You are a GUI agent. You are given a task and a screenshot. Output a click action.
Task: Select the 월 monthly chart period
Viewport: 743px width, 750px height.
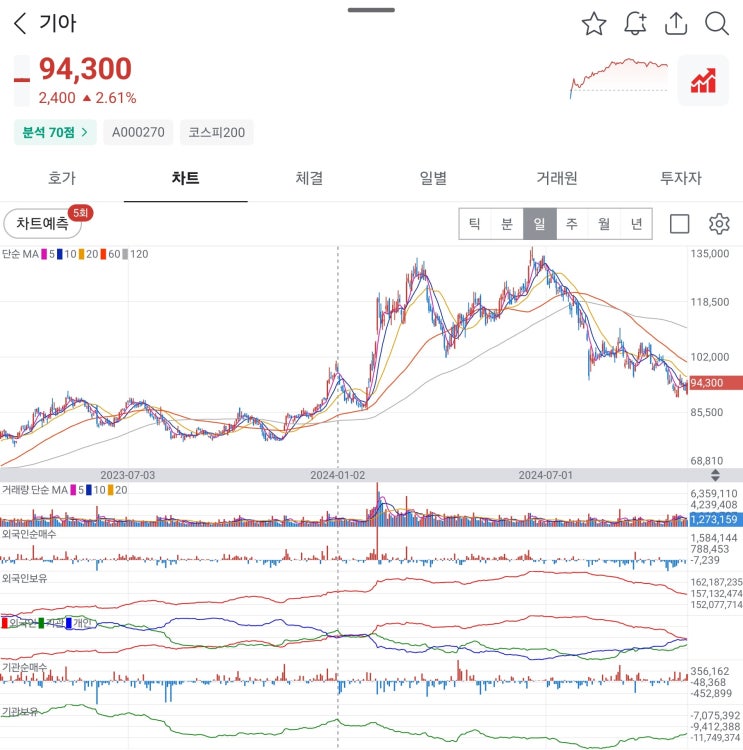coord(604,223)
